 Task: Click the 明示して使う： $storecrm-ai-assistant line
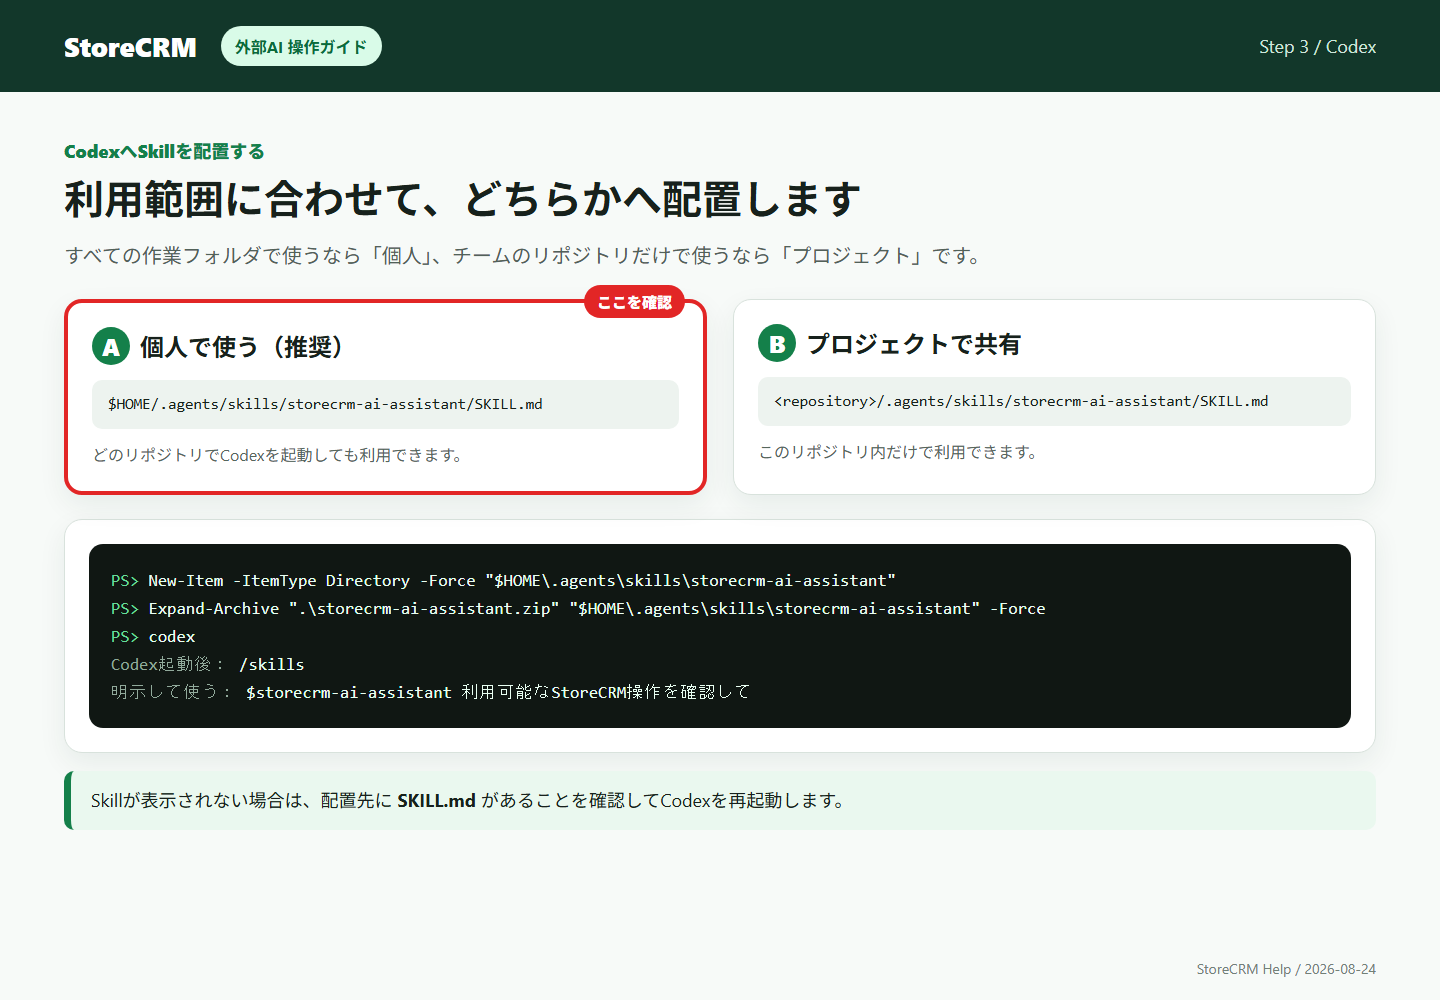click(431, 692)
